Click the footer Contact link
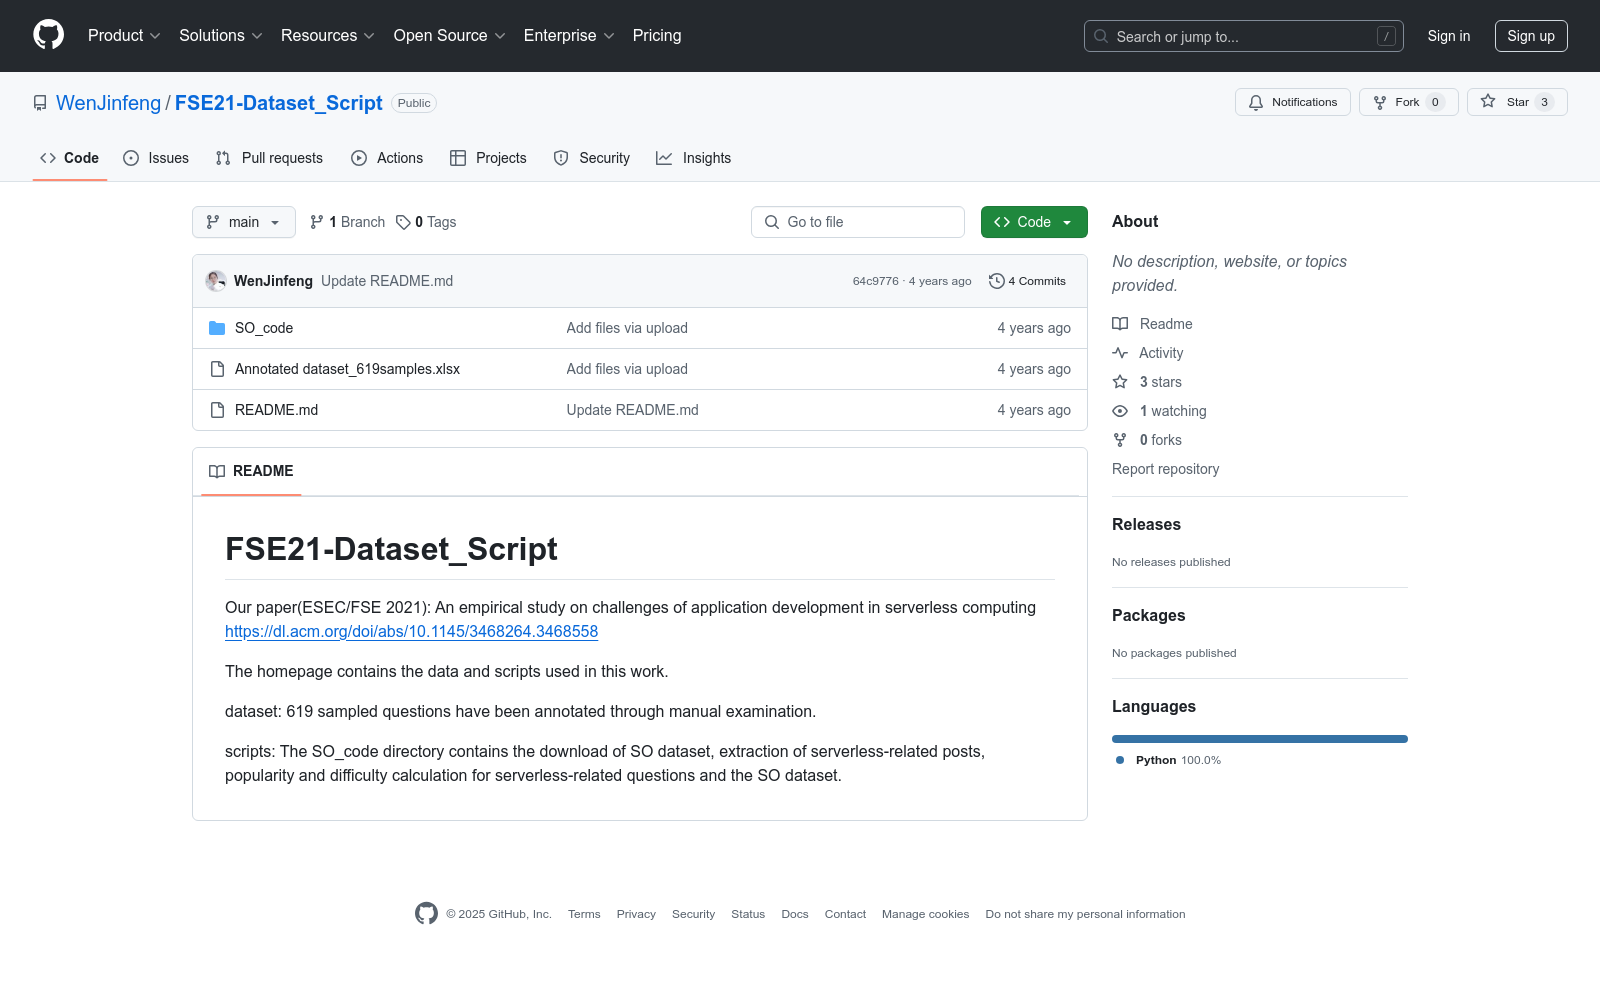Screen dimensions: 1600x1000 [845, 914]
